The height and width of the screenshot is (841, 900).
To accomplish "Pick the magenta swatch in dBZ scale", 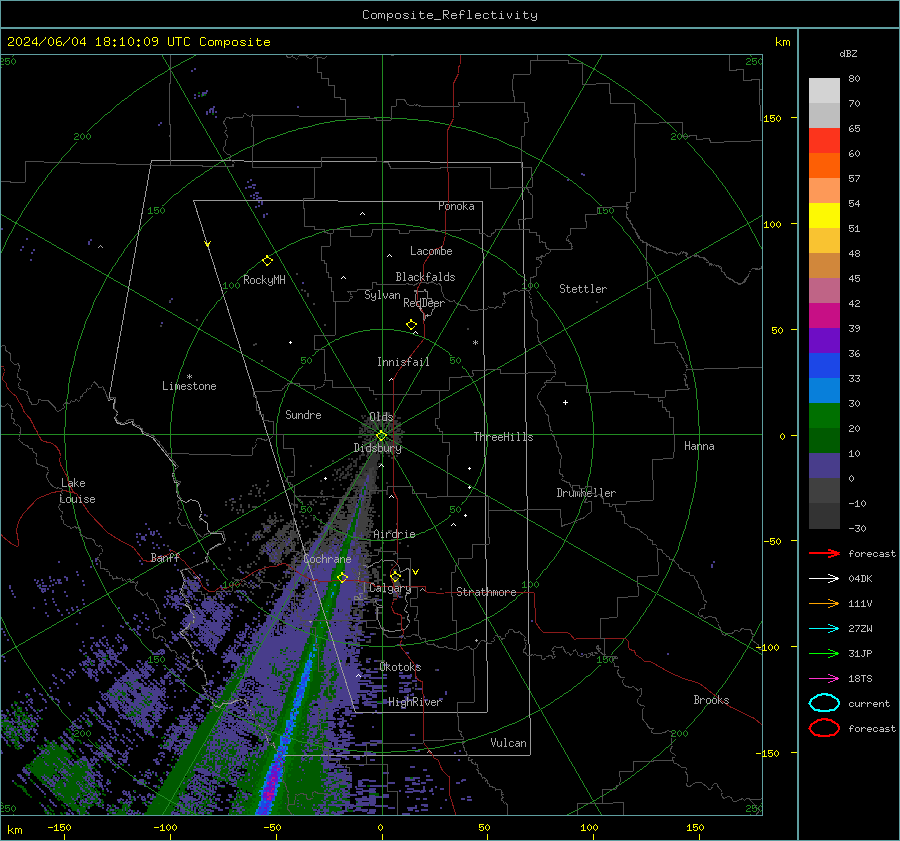I will [x=824, y=316].
